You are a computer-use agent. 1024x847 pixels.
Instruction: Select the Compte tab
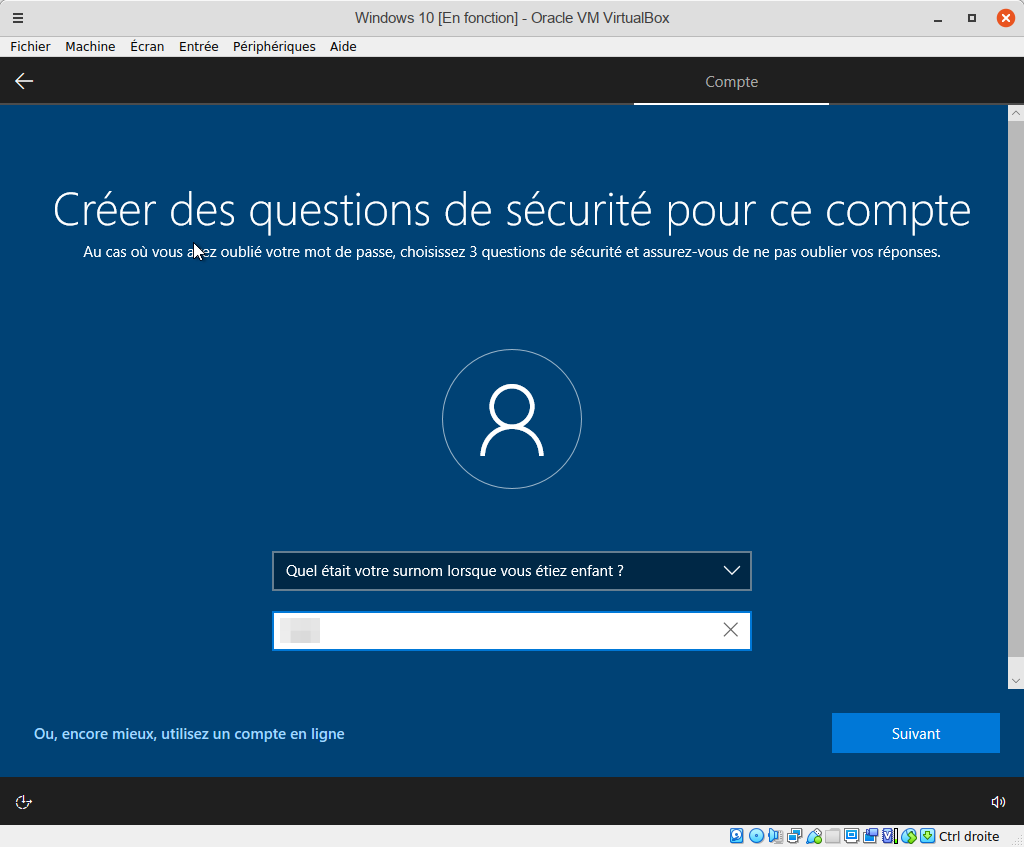tap(731, 82)
